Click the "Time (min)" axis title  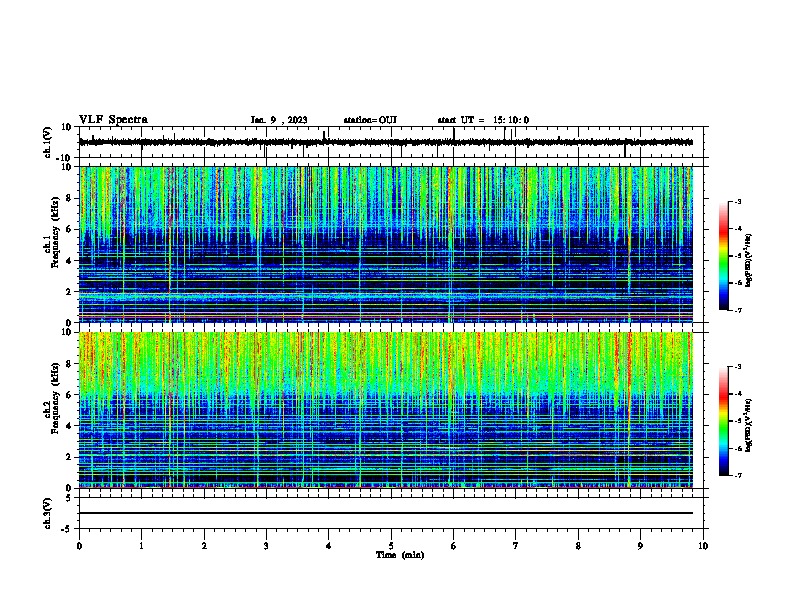coord(400,555)
